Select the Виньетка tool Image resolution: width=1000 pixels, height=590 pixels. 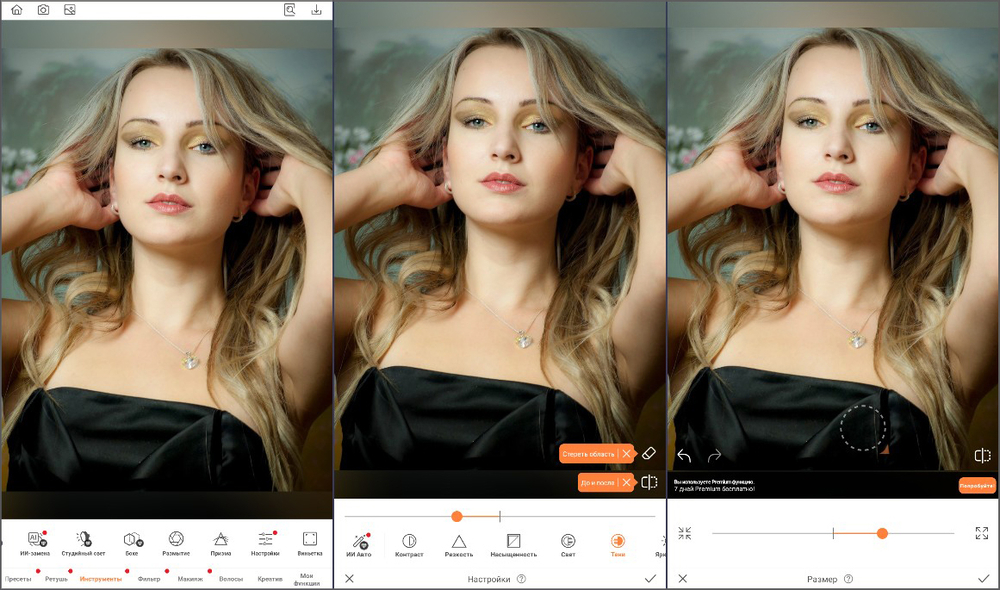(309, 539)
